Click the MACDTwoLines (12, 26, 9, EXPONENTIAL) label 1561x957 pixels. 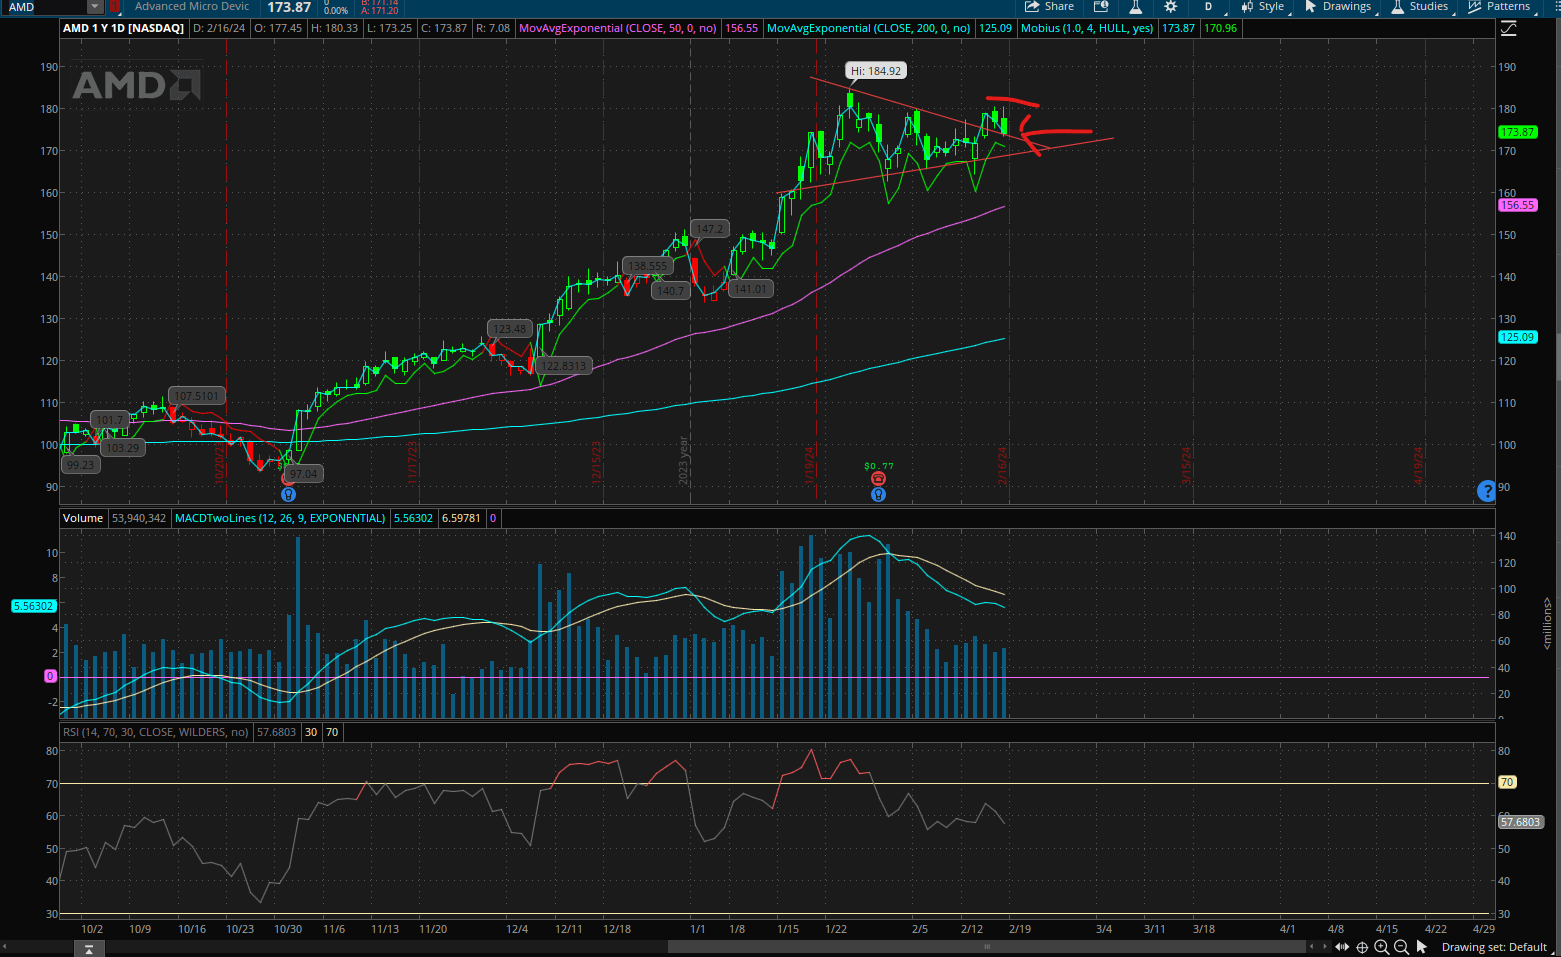[x=280, y=518]
